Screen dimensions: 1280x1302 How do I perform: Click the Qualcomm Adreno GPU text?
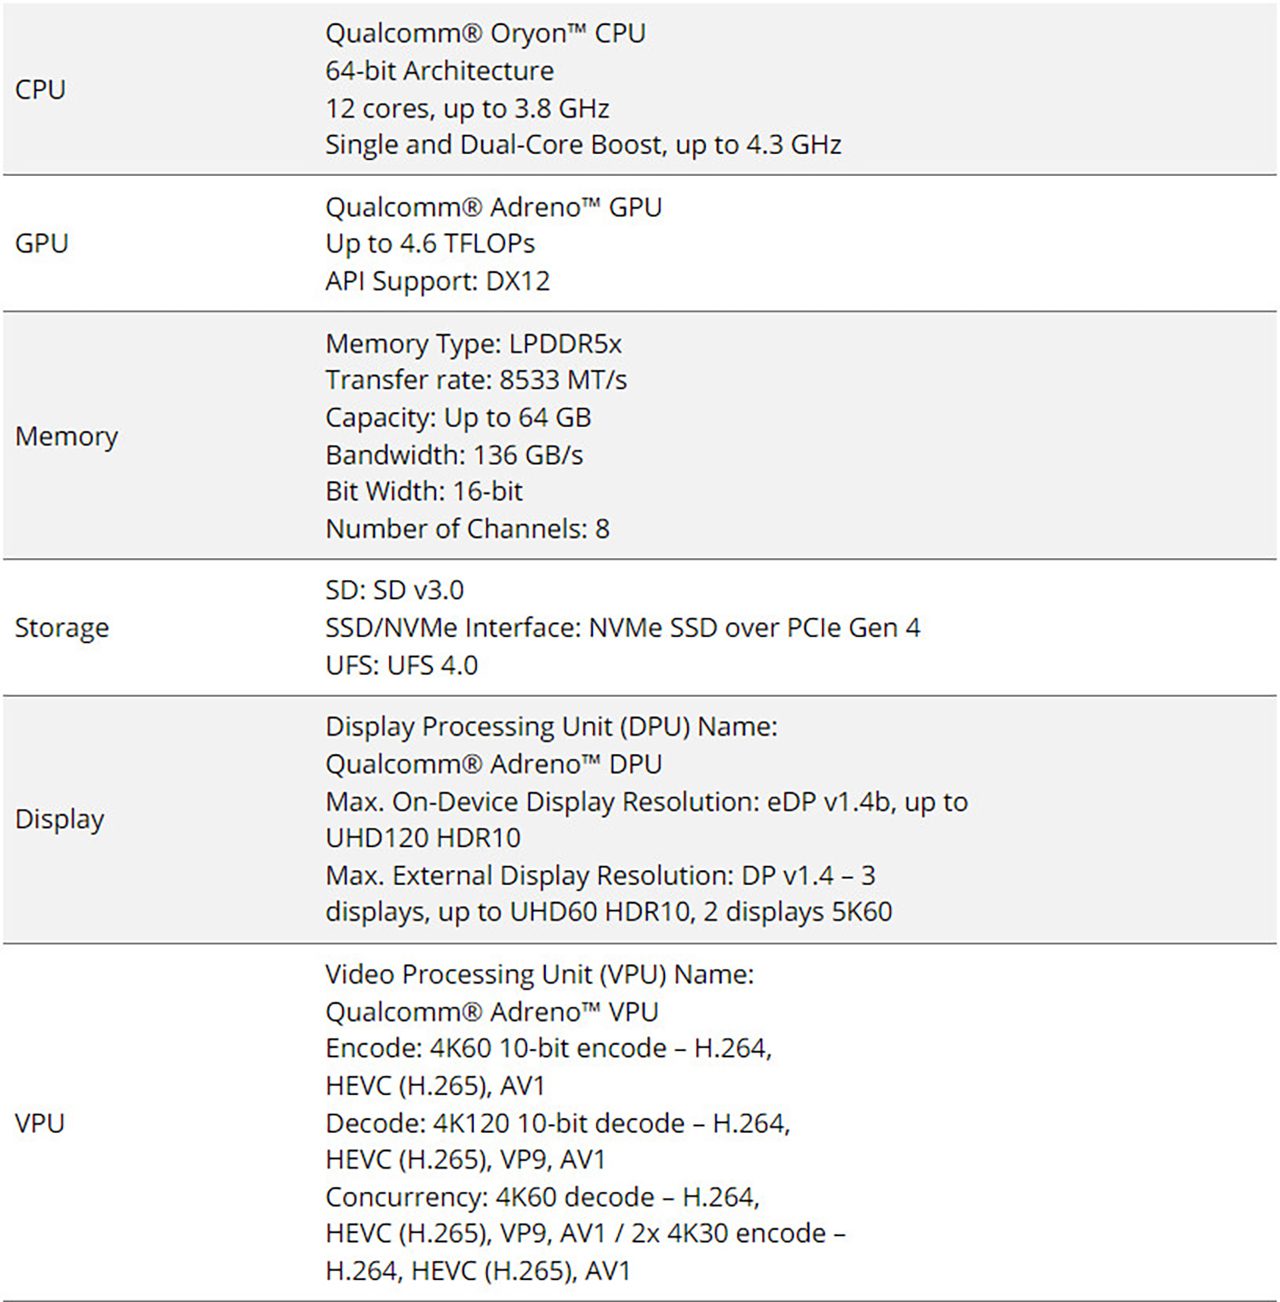click(x=493, y=207)
